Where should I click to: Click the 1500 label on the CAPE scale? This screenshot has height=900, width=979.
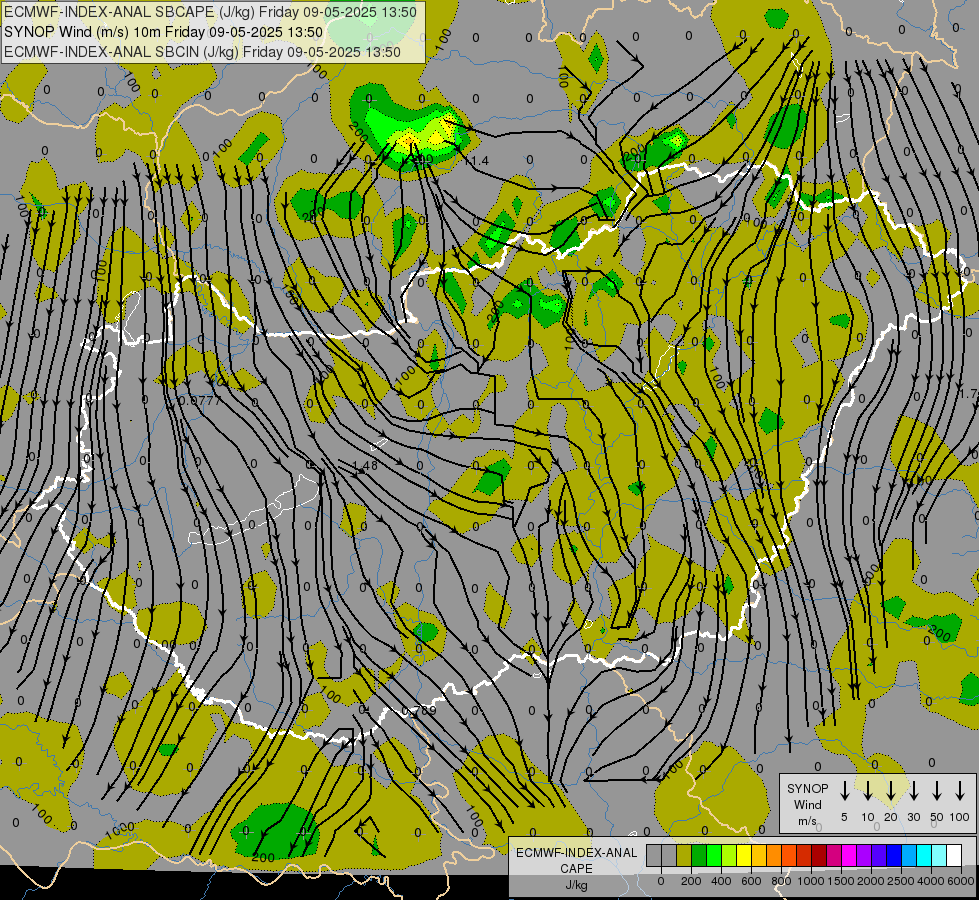pyautogui.click(x=841, y=881)
